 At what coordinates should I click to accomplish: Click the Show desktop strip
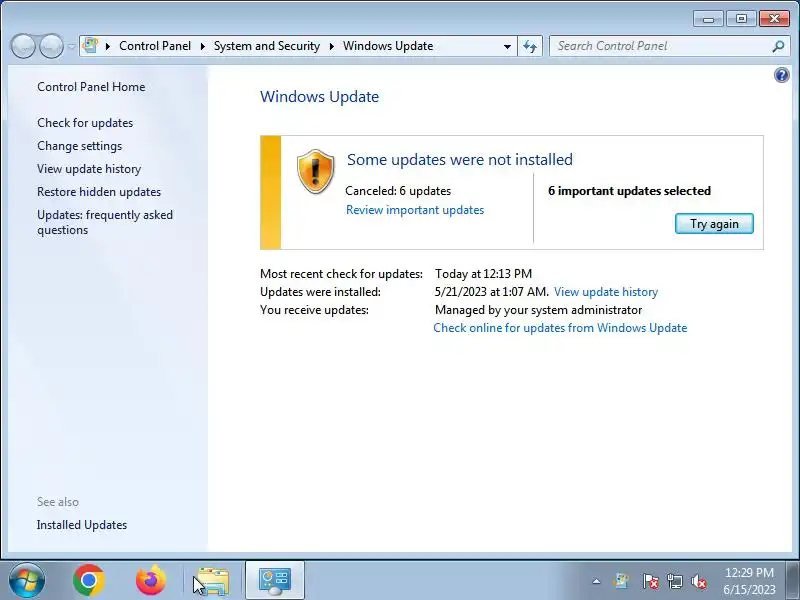click(793, 581)
